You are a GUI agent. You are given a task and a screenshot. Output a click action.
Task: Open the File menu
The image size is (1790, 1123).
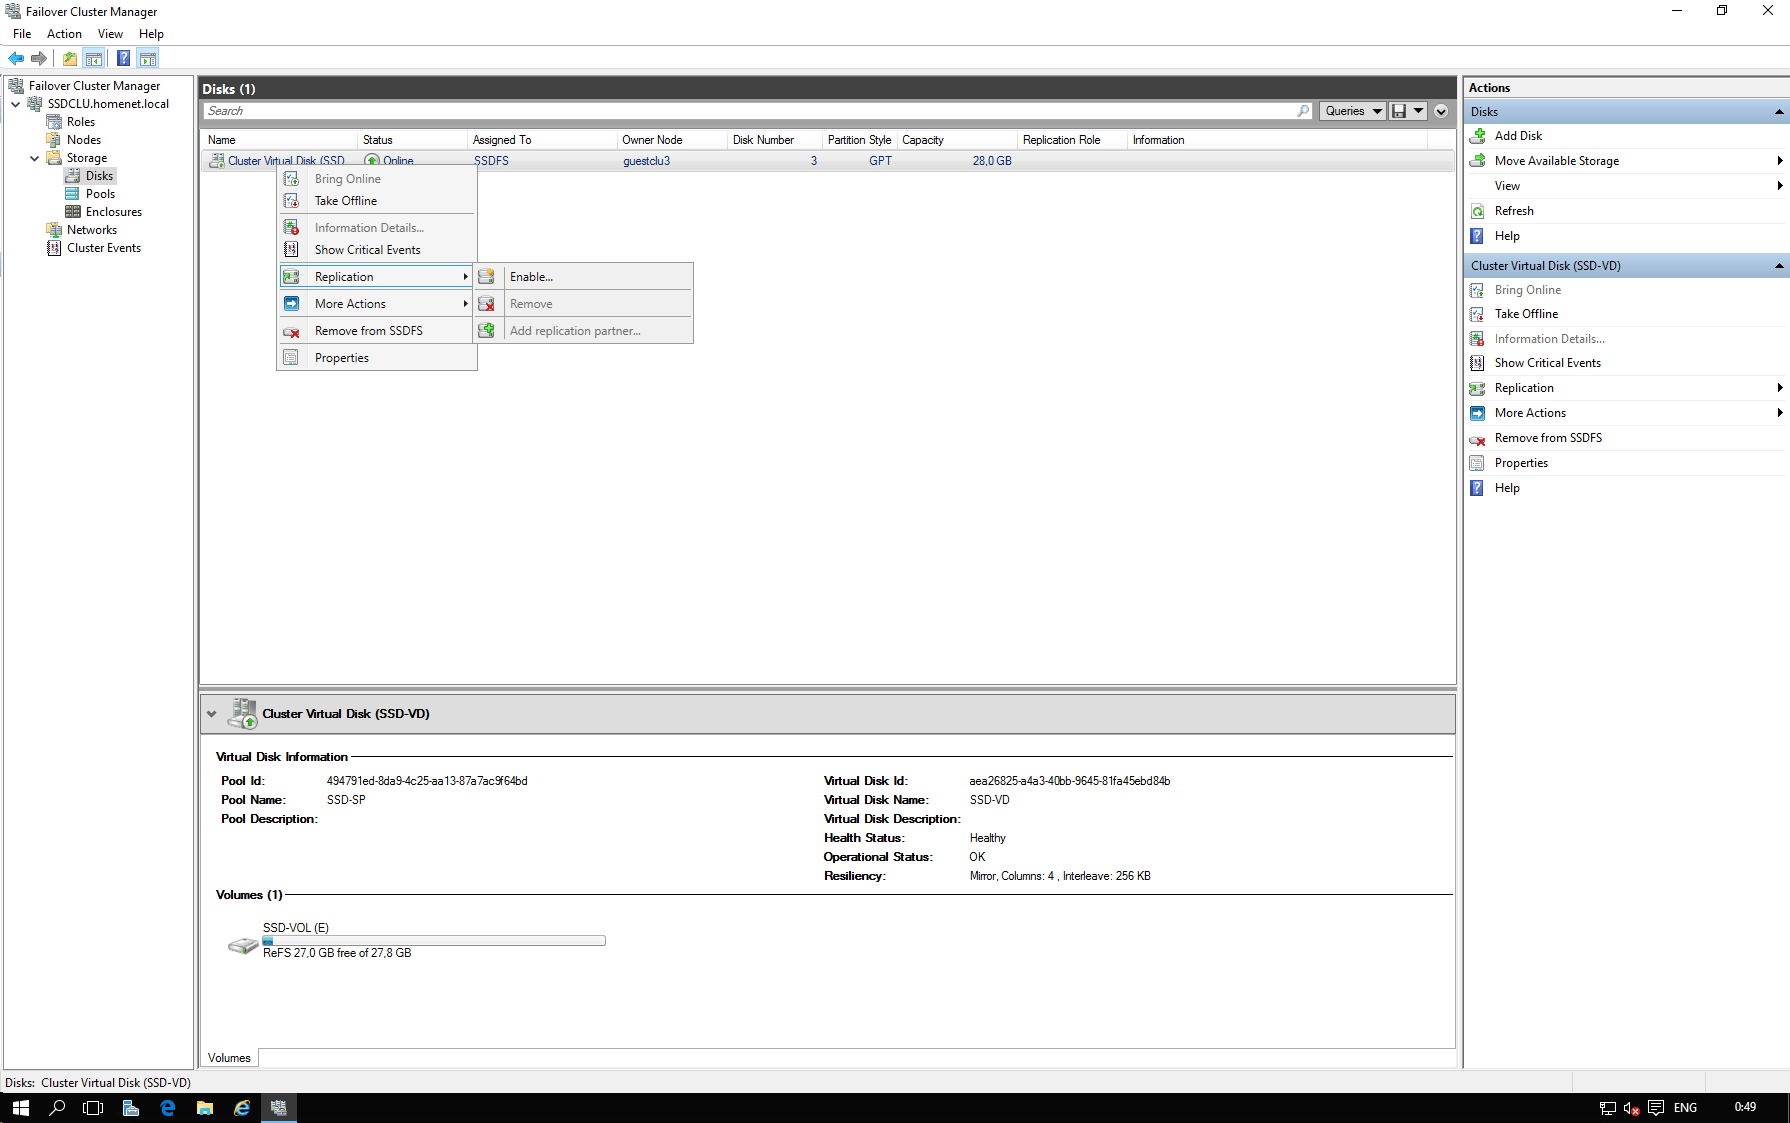22,34
